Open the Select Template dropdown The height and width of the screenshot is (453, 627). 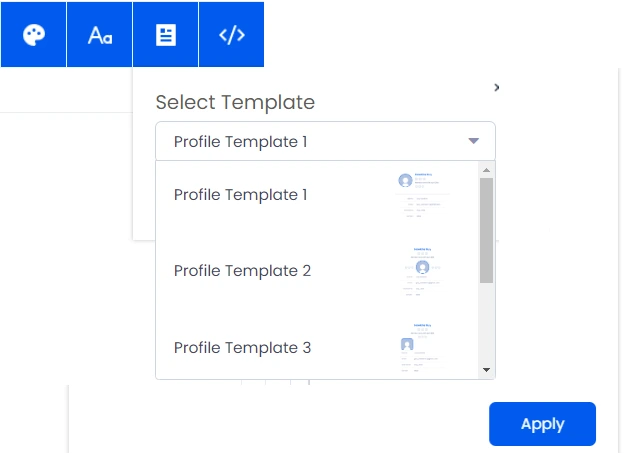(325, 141)
